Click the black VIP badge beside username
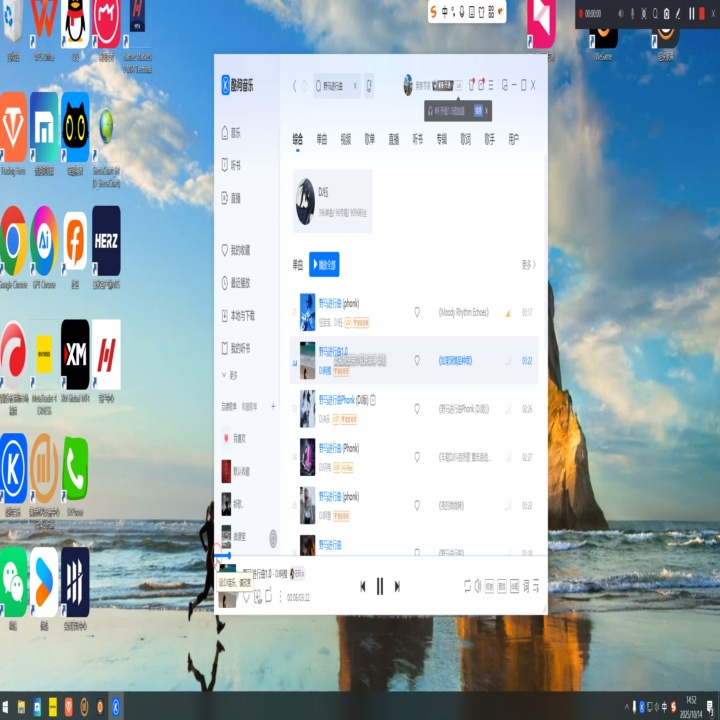The image size is (720, 720). click(443, 85)
